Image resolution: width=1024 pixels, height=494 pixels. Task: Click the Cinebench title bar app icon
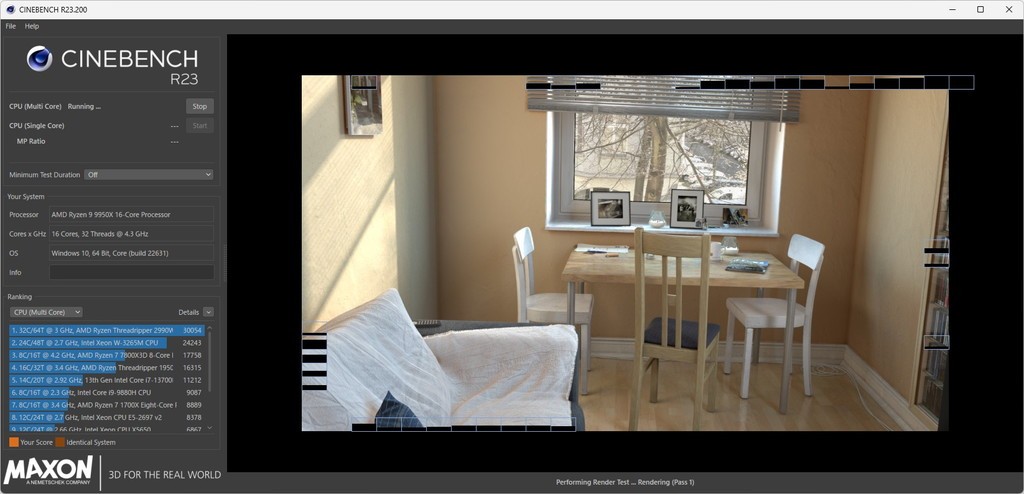[10, 10]
